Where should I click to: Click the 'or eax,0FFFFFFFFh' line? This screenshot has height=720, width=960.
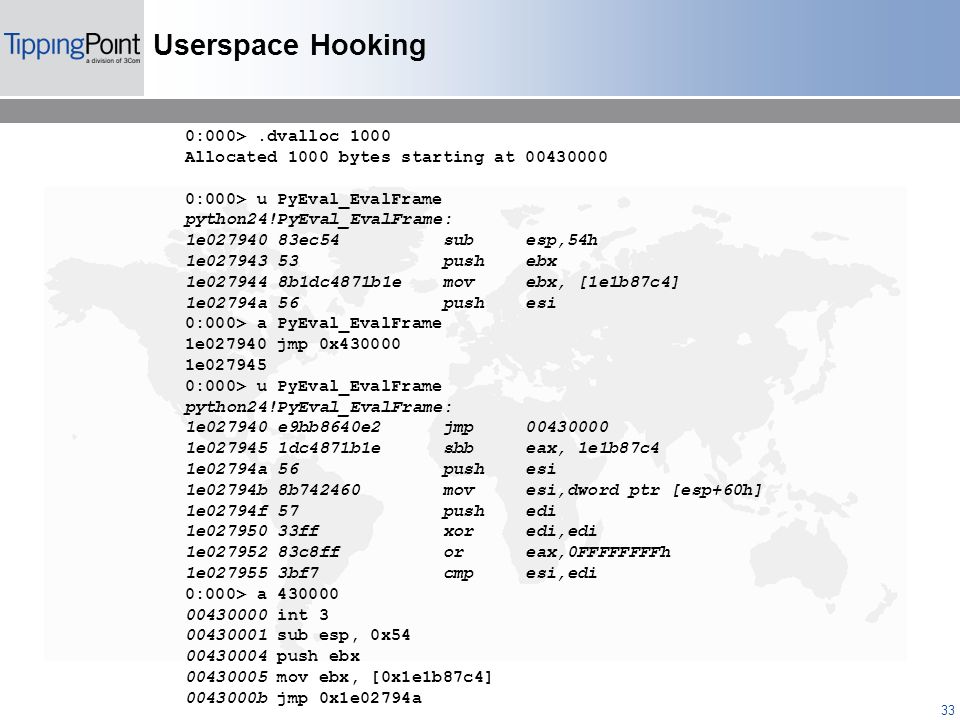click(x=428, y=552)
